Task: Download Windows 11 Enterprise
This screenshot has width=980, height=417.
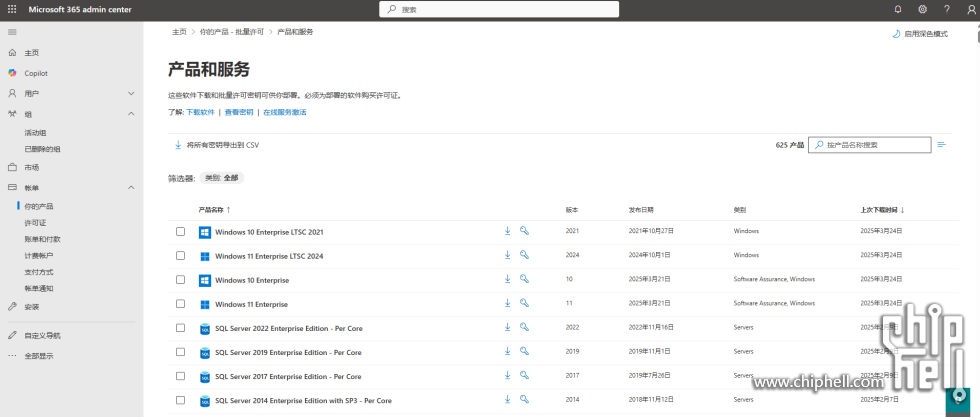Action: (x=508, y=303)
